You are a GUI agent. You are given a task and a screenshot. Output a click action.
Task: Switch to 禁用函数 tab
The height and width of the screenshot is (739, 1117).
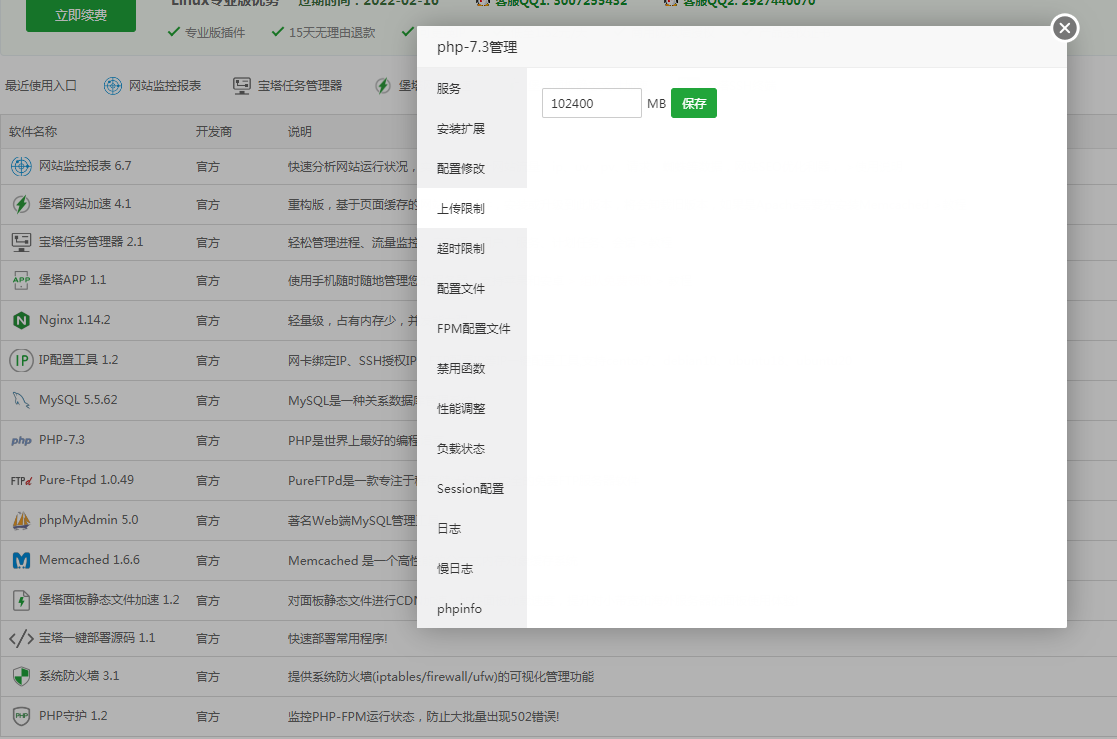pos(472,368)
